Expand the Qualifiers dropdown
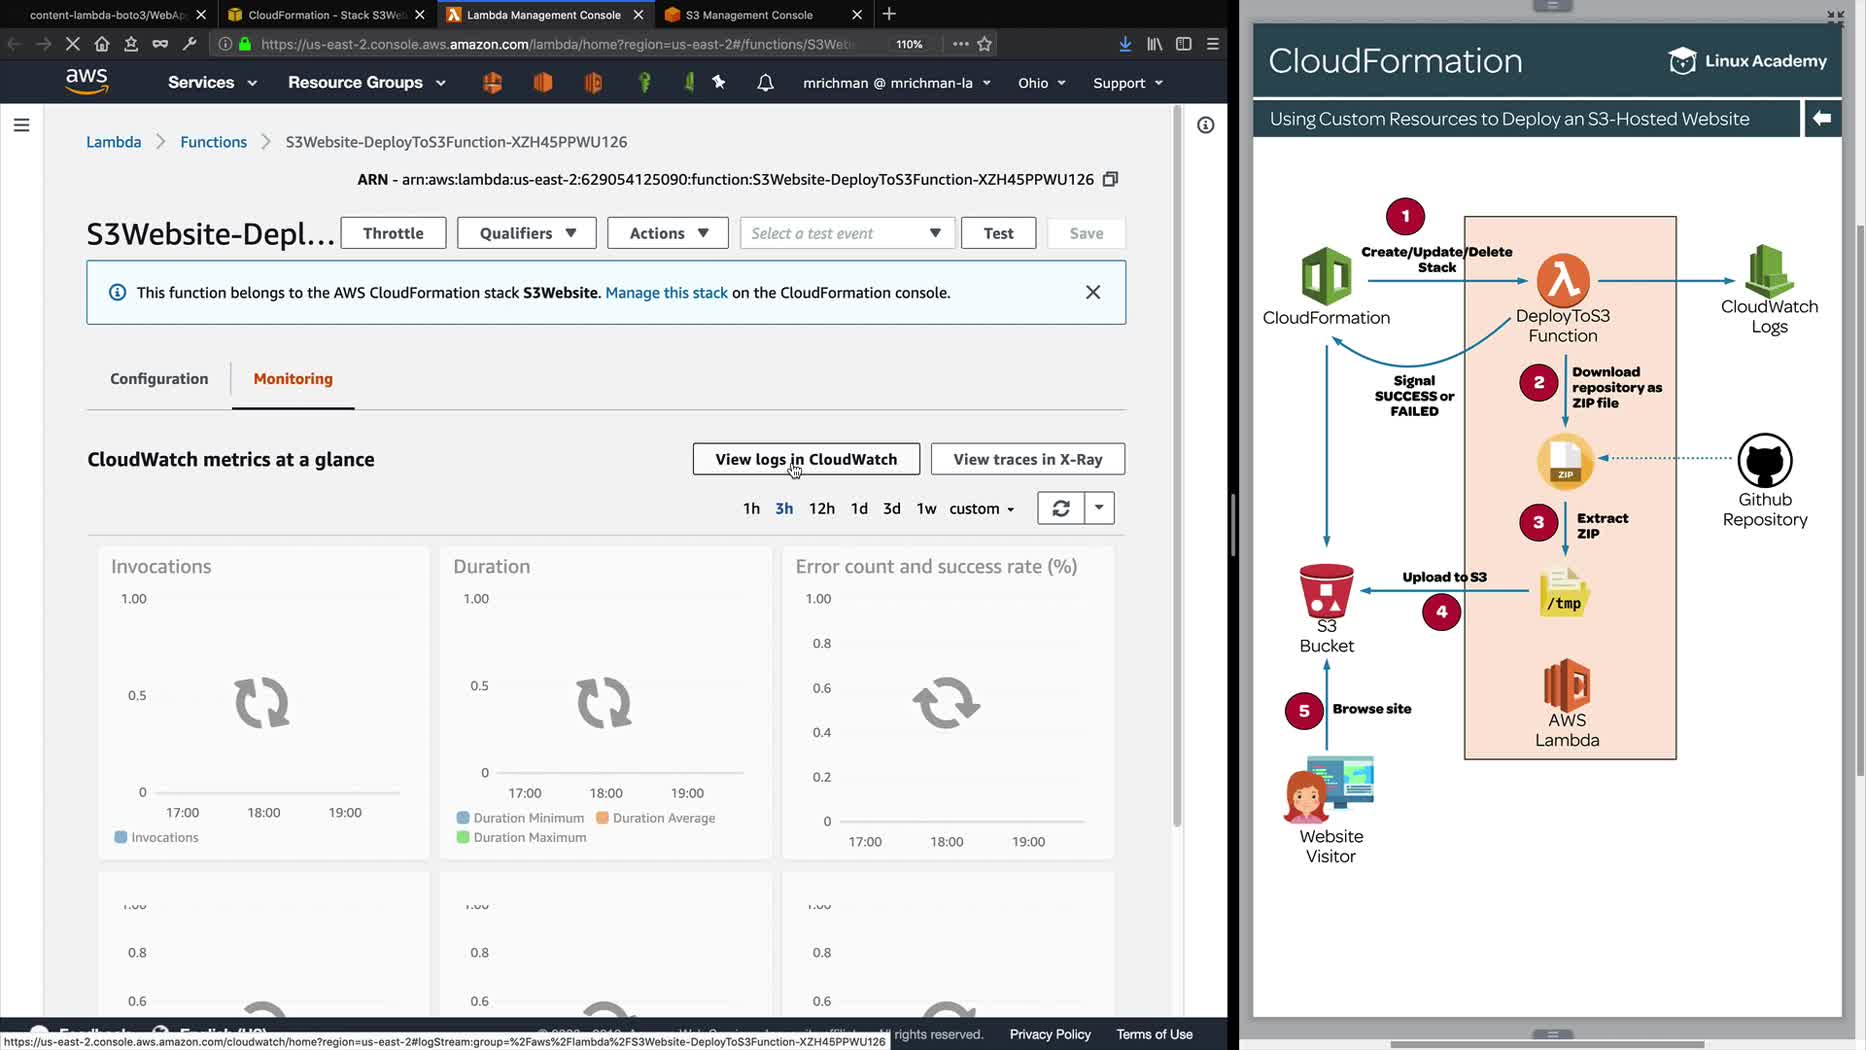1866x1050 pixels. (527, 233)
